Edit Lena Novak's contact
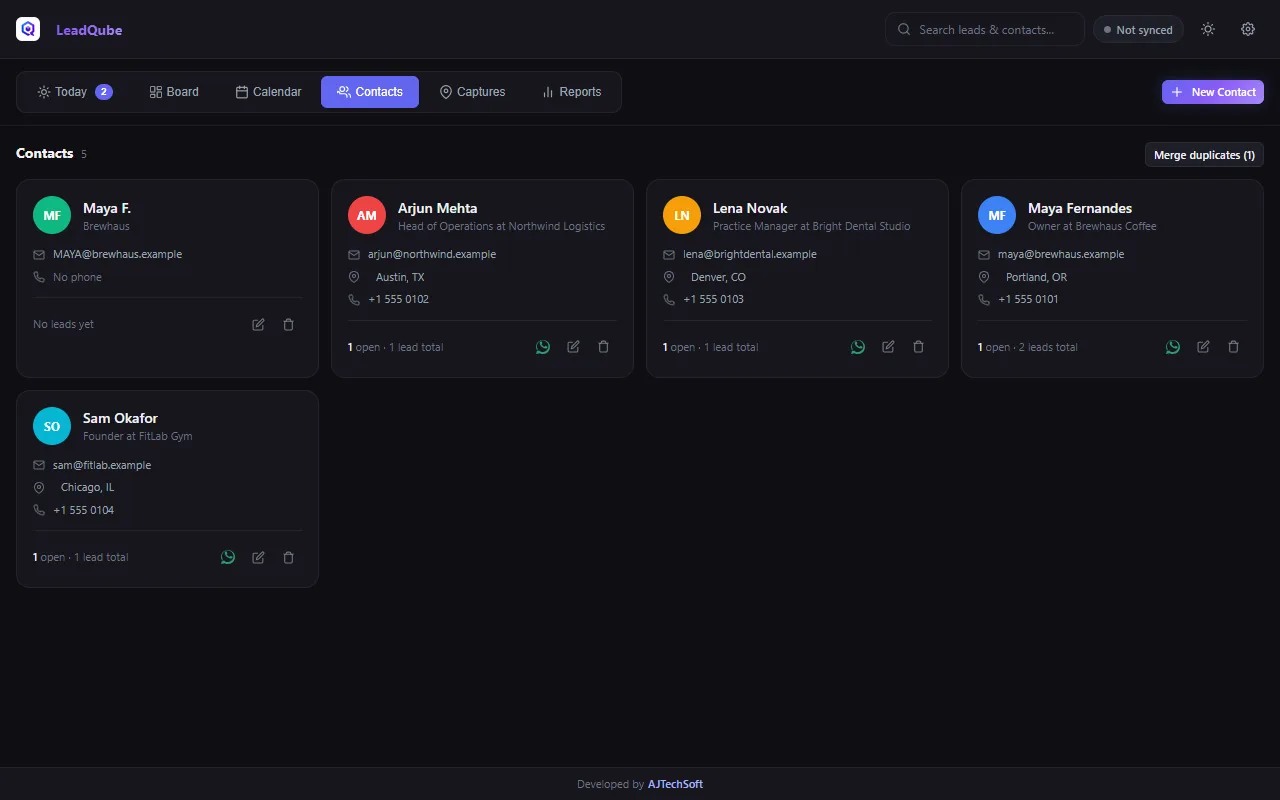This screenshot has width=1280, height=800. [888, 347]
